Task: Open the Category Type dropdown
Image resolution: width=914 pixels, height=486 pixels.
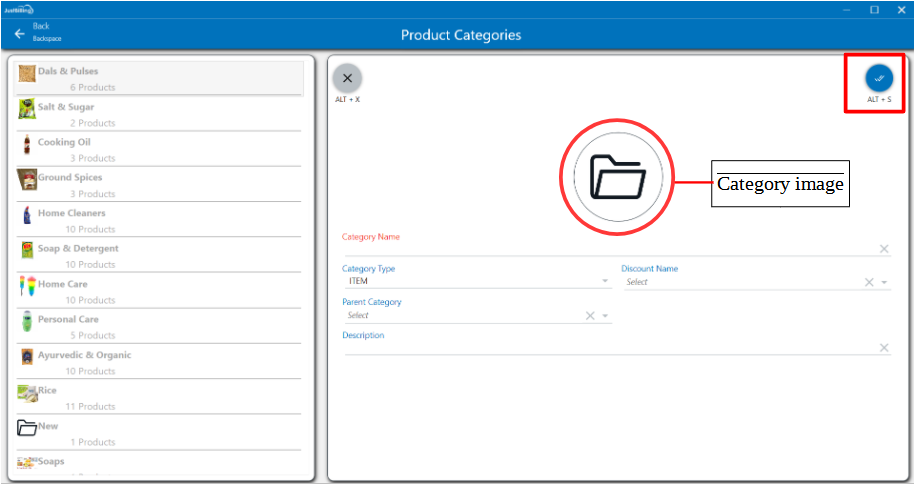Action: pyautogui.click(x=605, y=282)
